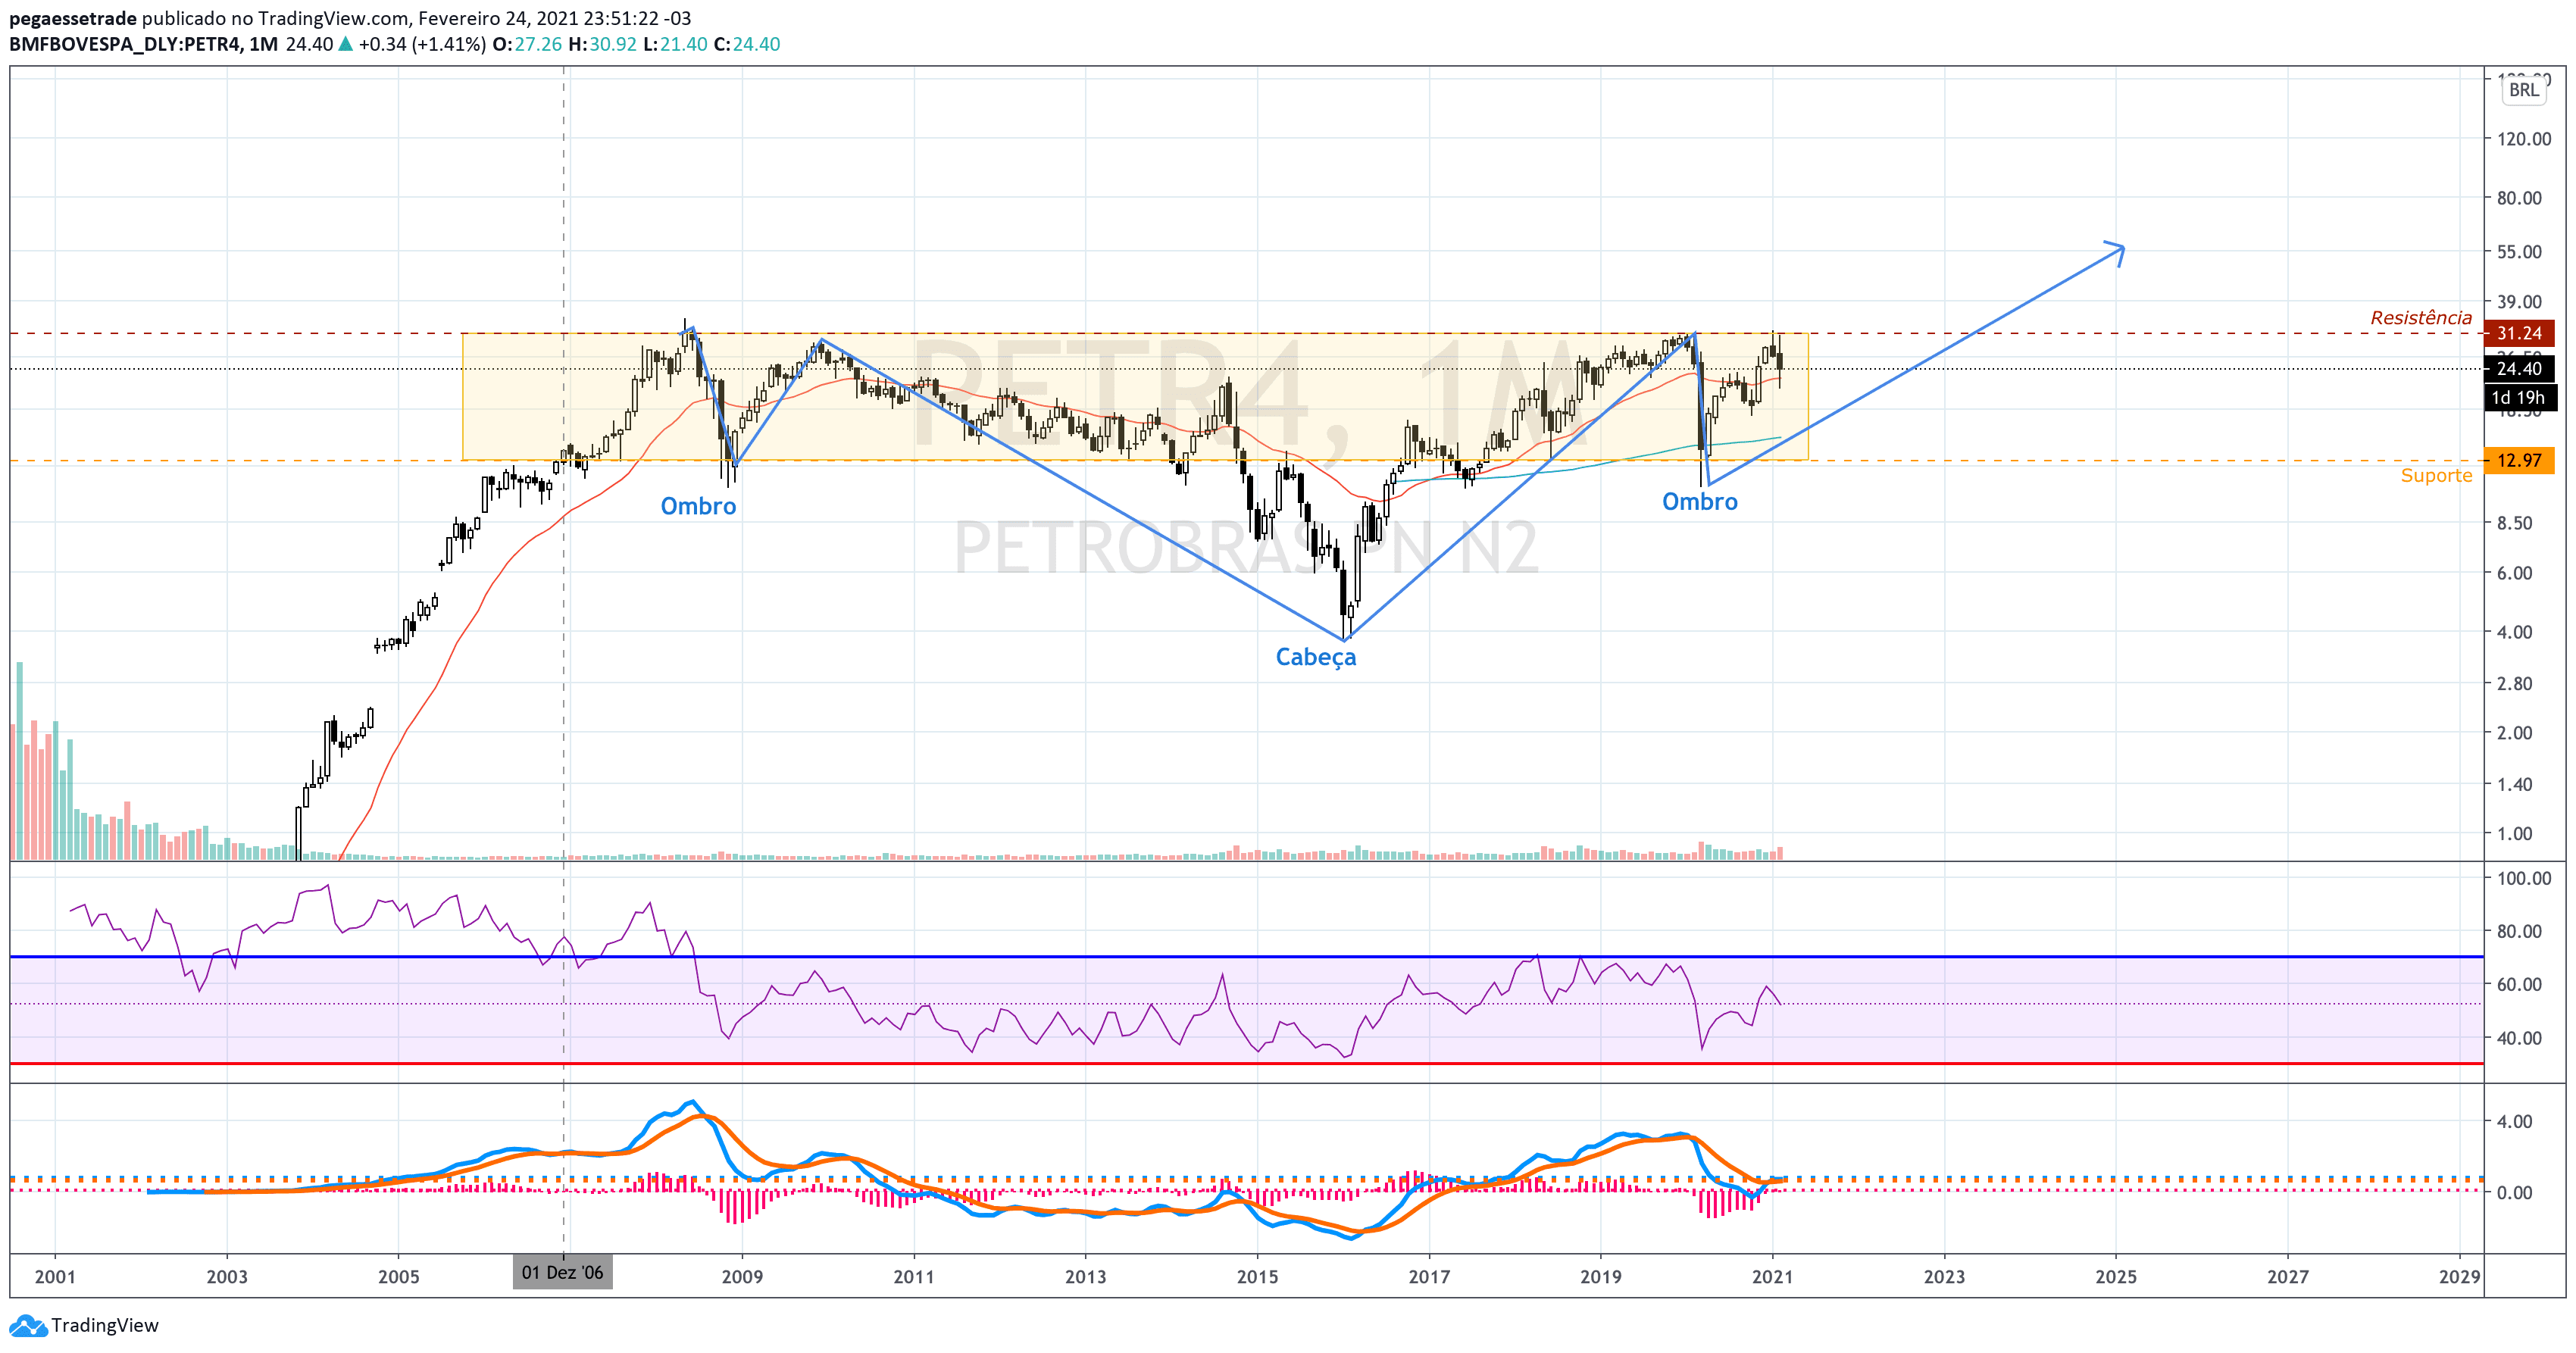Select the 31.24 resistance price label
Viewport: 2576px width, 1353px height.
point(2519,333)
